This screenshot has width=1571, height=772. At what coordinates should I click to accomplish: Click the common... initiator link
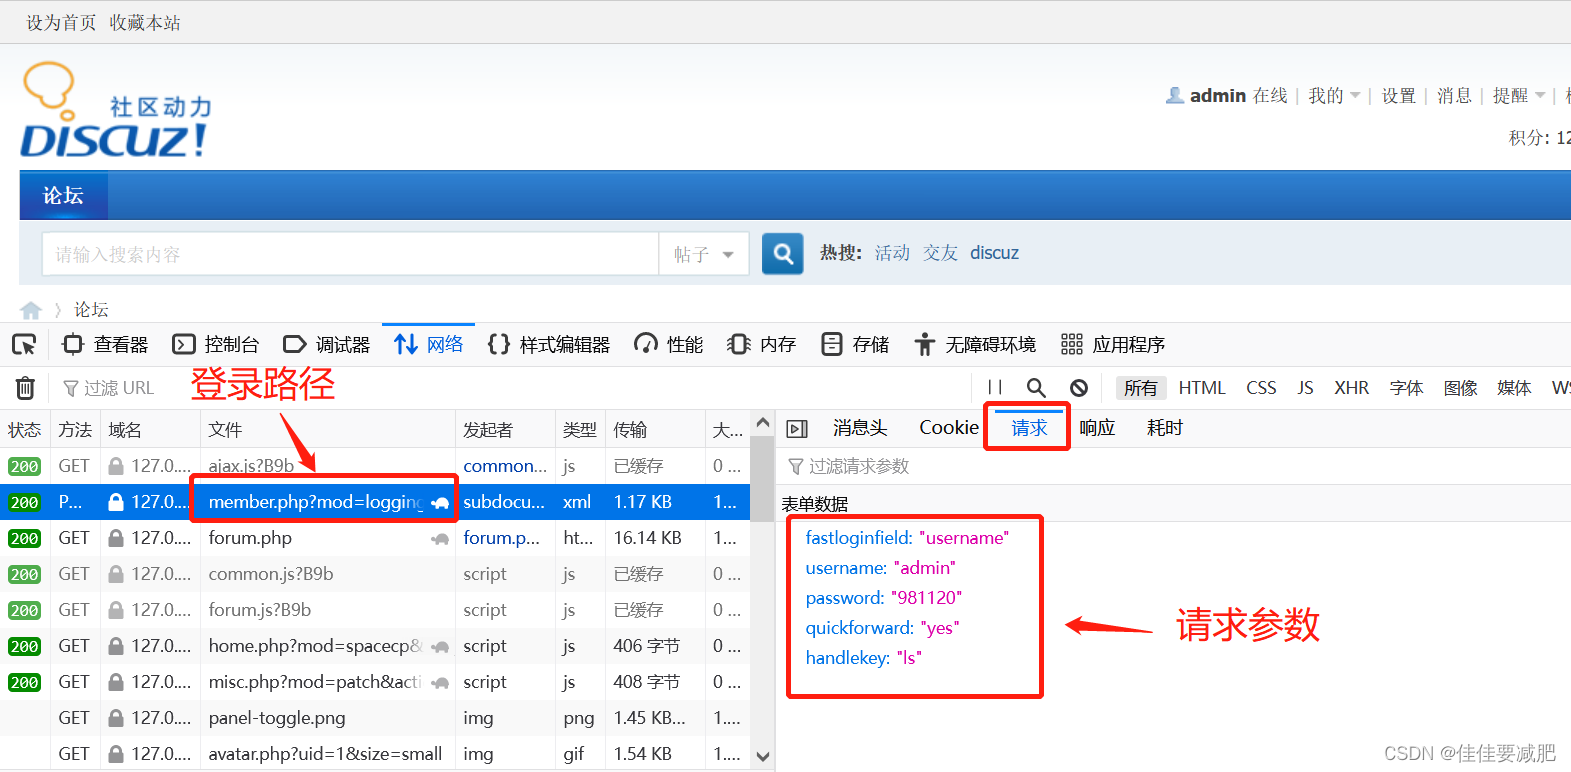(x=505, y=466)
